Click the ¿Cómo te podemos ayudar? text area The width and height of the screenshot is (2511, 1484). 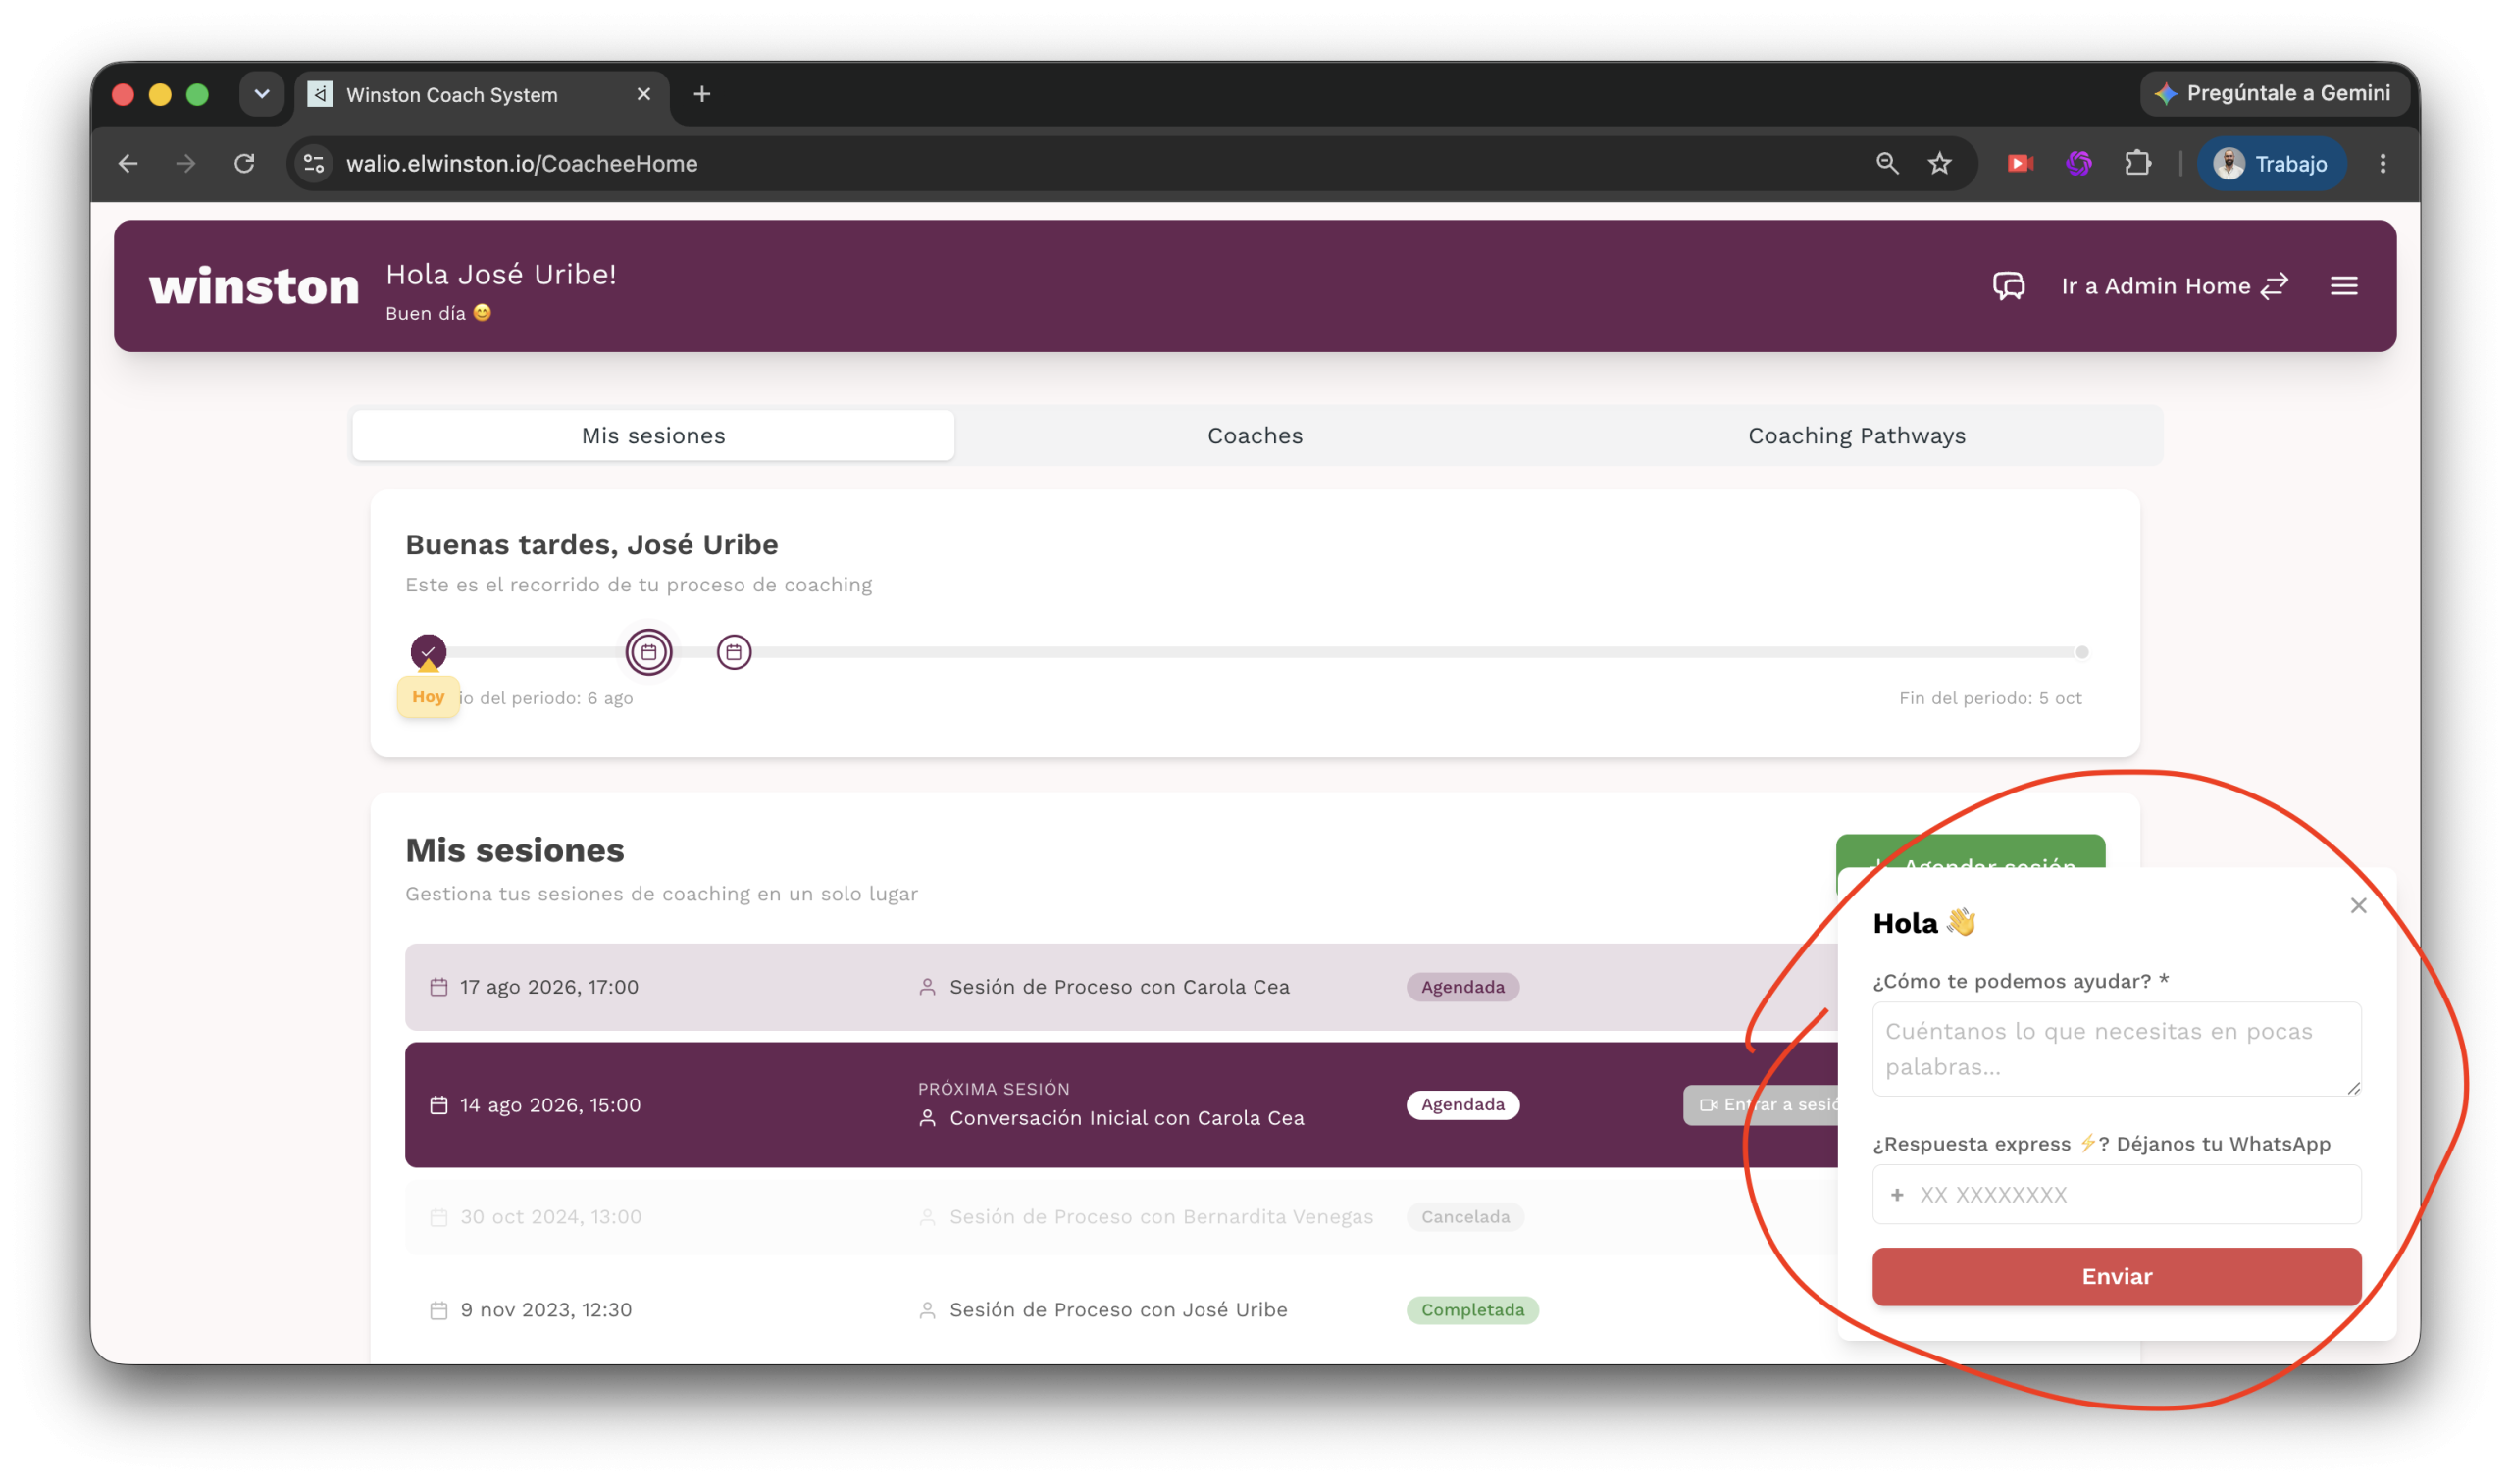2117,1049
